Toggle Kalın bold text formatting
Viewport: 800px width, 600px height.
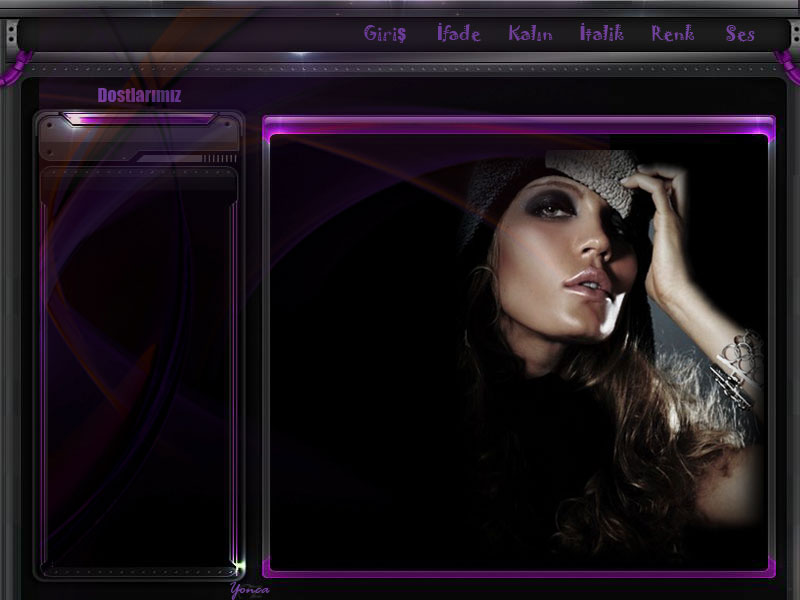(530, 34)
